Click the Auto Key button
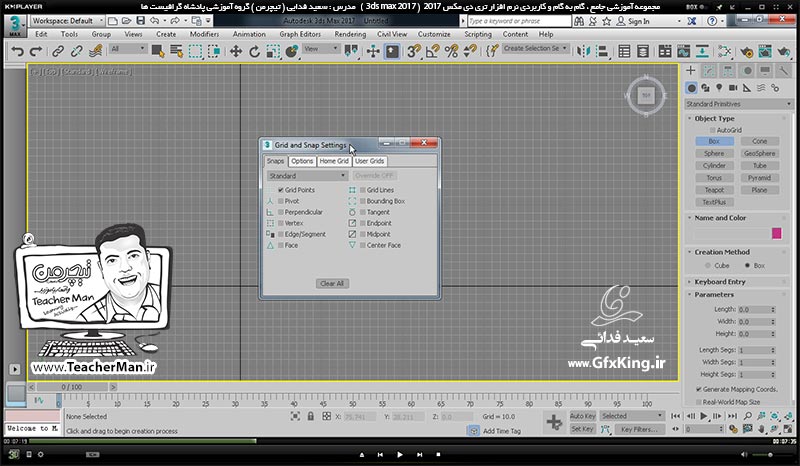 pyautogui.click(x=582, y=416)
